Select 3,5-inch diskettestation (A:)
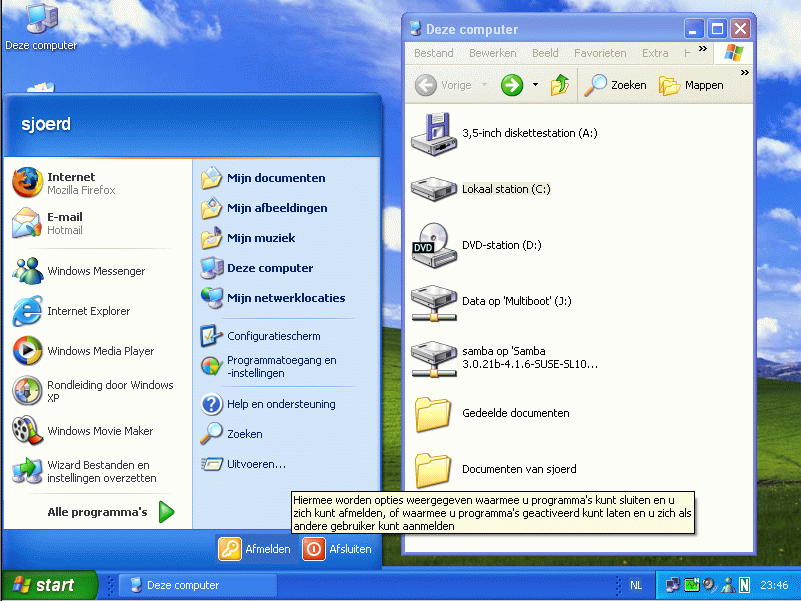Screen dimensions: 801x601 pos(504,134)
